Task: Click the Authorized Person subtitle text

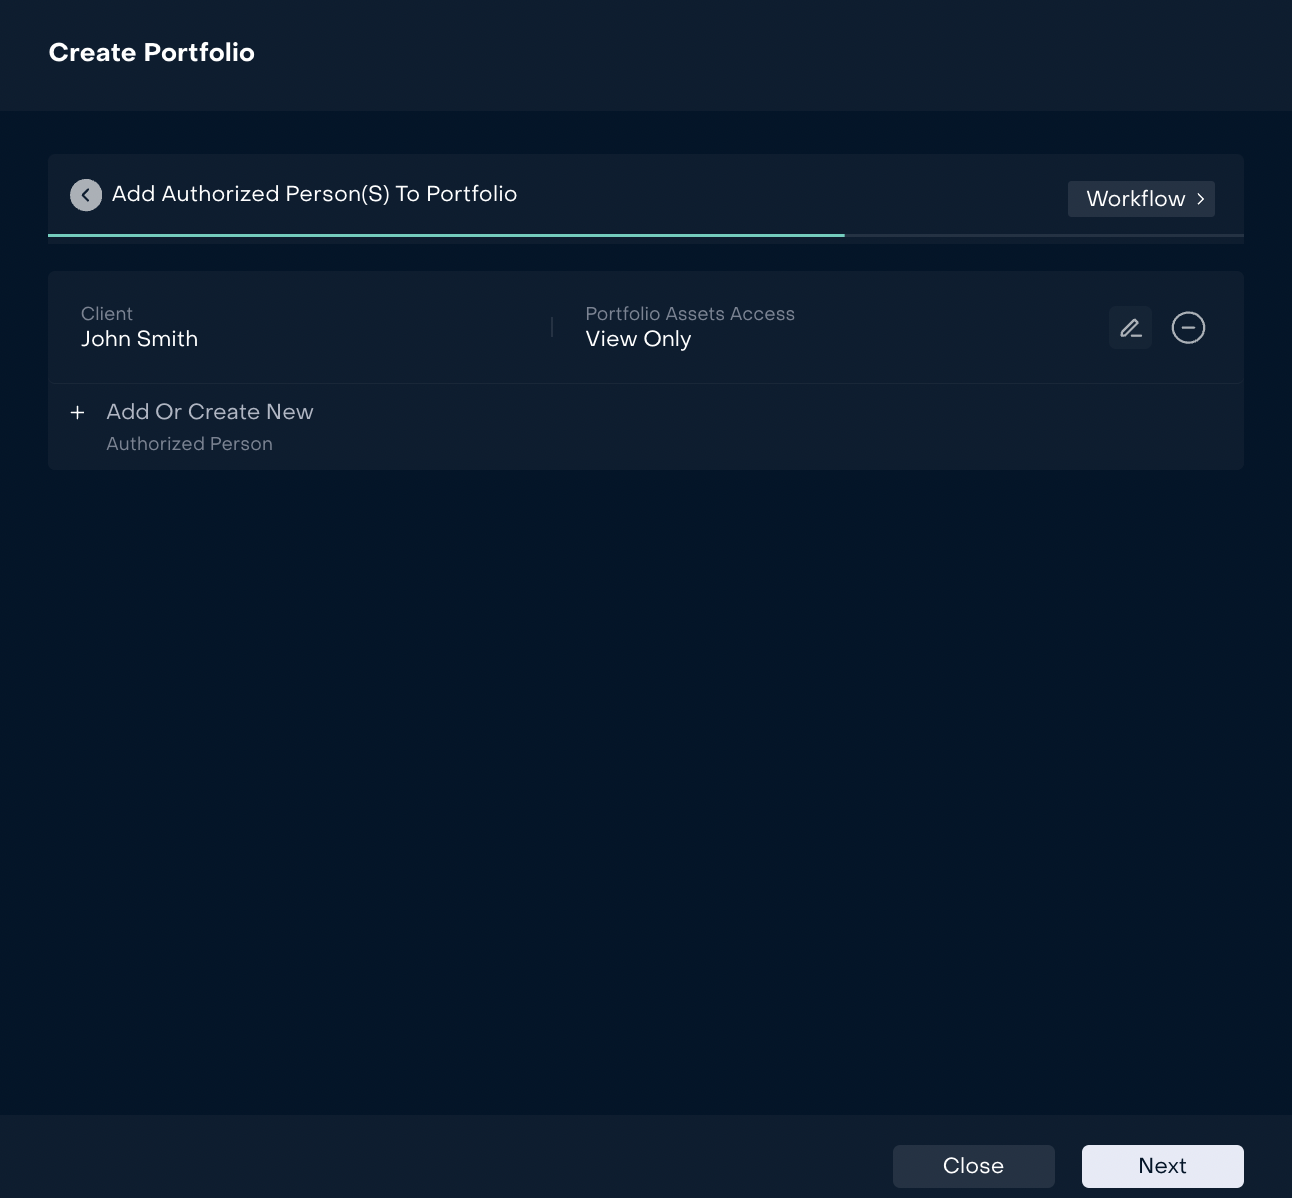Action: (189, 444)
